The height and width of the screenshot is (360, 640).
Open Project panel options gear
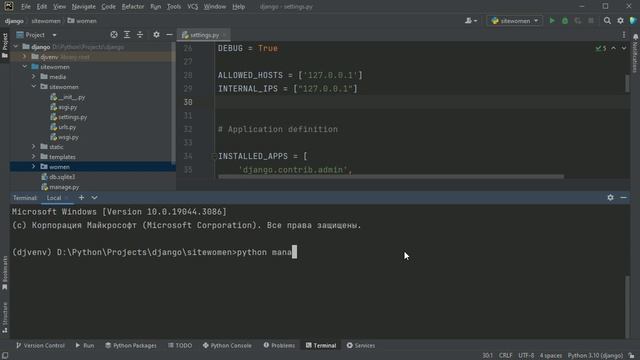[x=156, y=35]
